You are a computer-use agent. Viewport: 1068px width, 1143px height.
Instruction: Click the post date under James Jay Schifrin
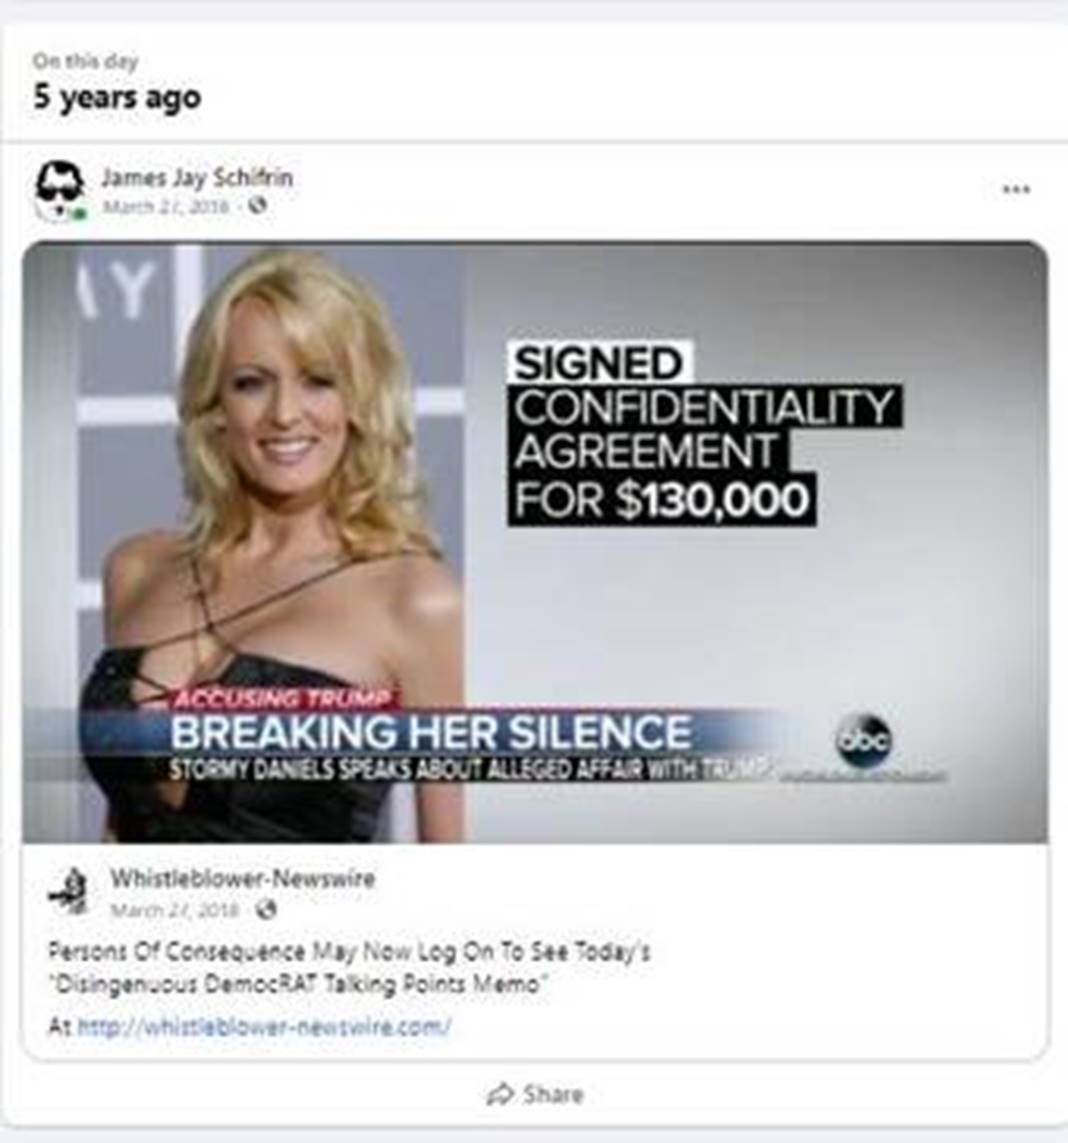point(166,206)
